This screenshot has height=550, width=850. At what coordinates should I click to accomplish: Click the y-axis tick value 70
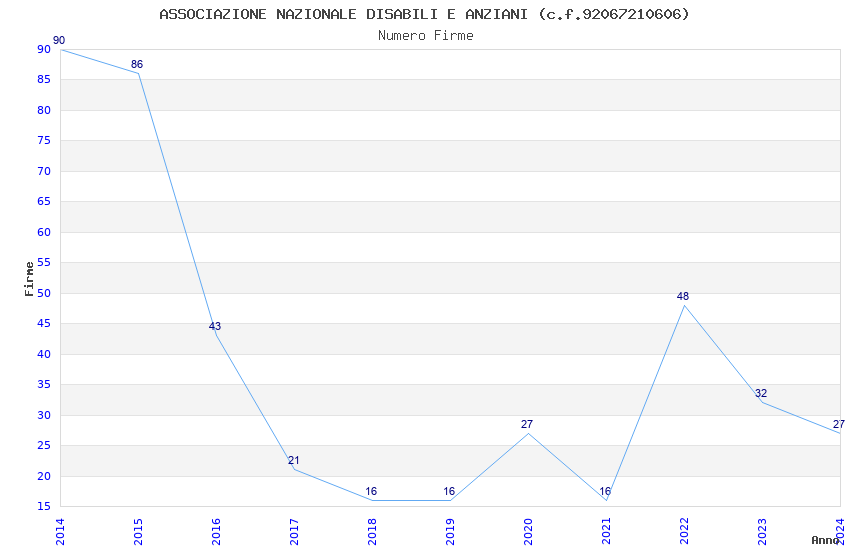tap(44, 171)
